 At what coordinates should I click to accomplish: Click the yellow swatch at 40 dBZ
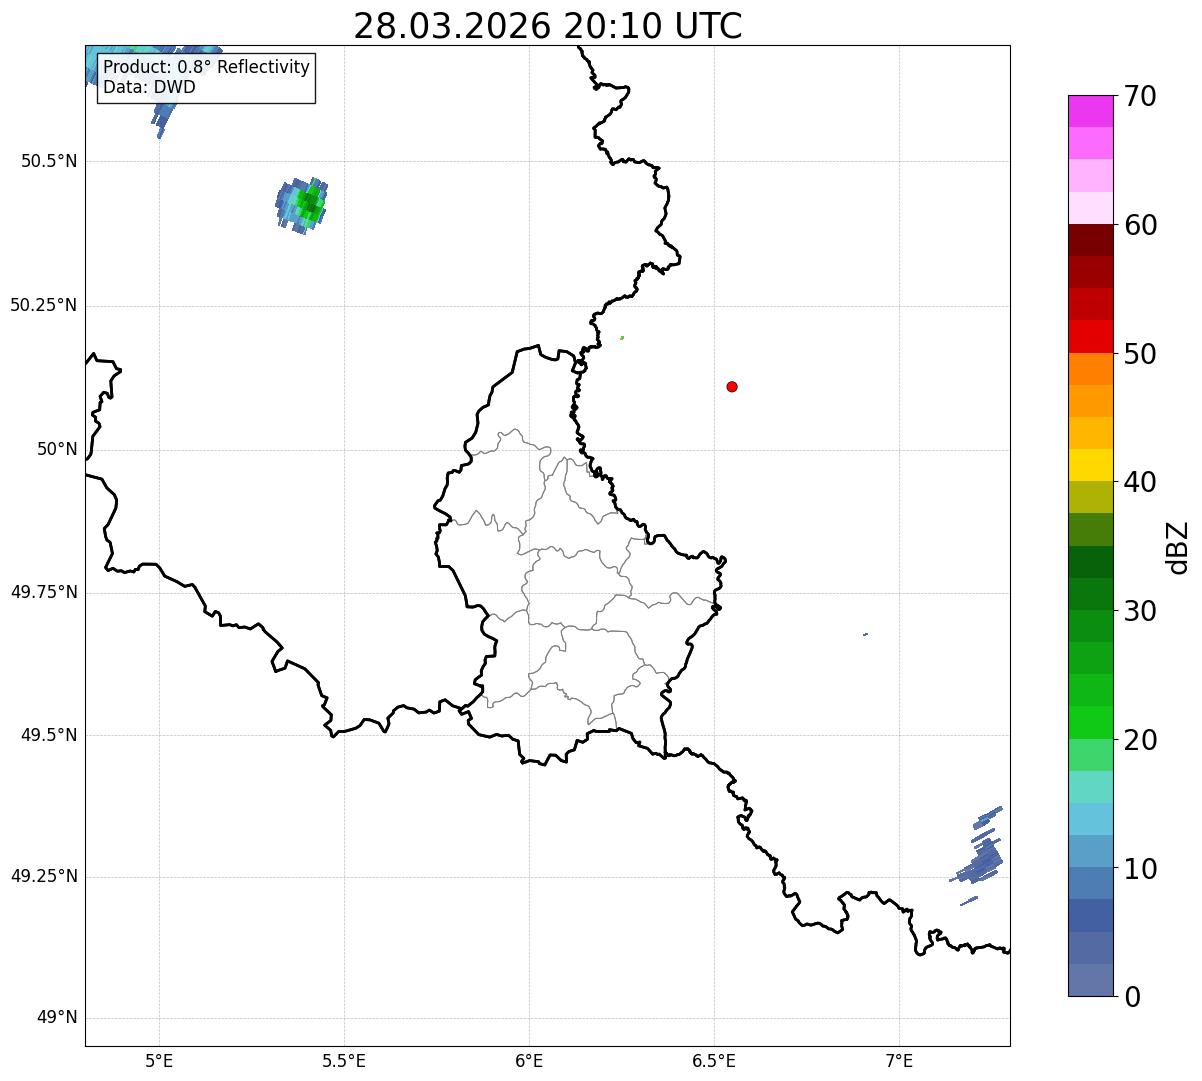pyautogui.click(x=1089, y=466)
